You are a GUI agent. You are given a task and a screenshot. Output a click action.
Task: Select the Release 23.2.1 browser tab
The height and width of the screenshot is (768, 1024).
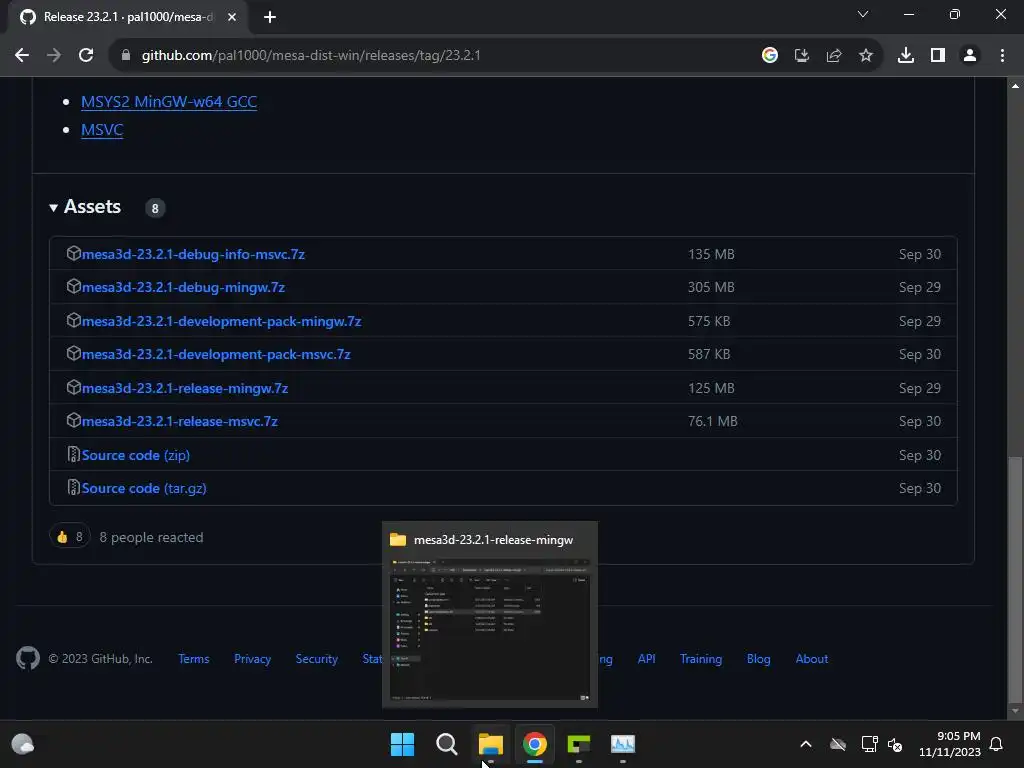127,17
